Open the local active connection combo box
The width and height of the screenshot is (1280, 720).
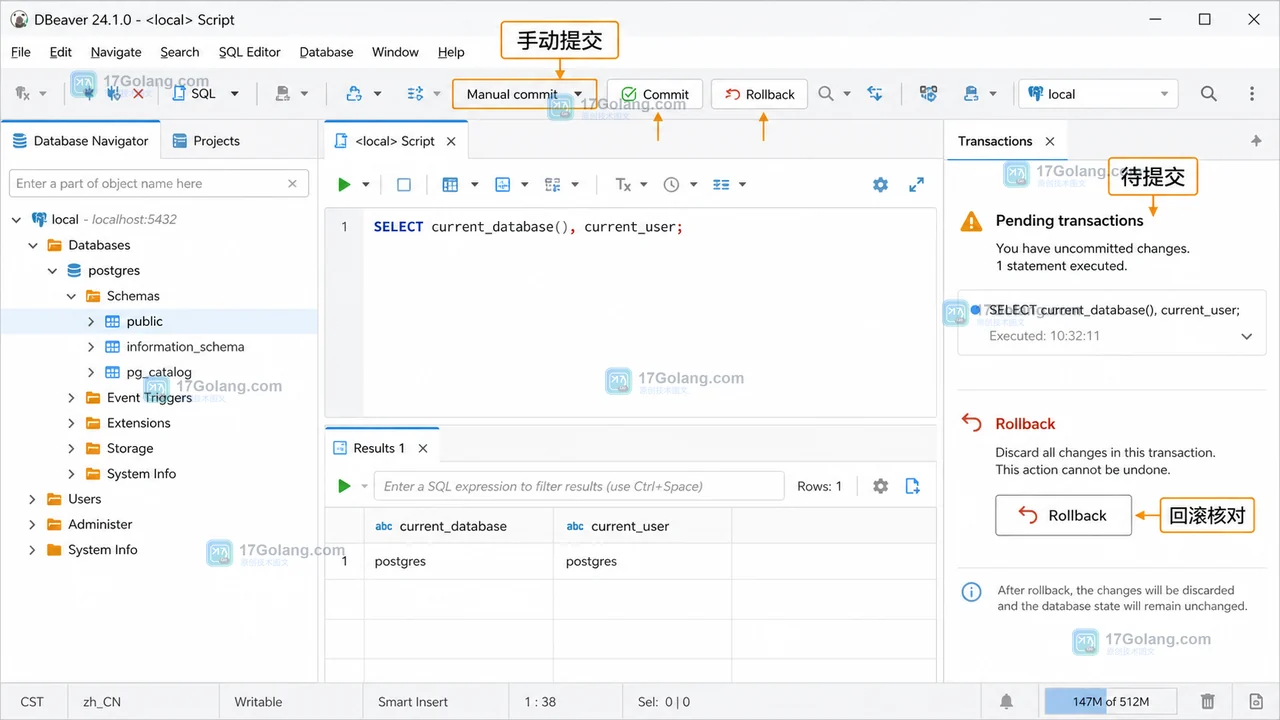pyautogui.click(x=1098, y=94)
